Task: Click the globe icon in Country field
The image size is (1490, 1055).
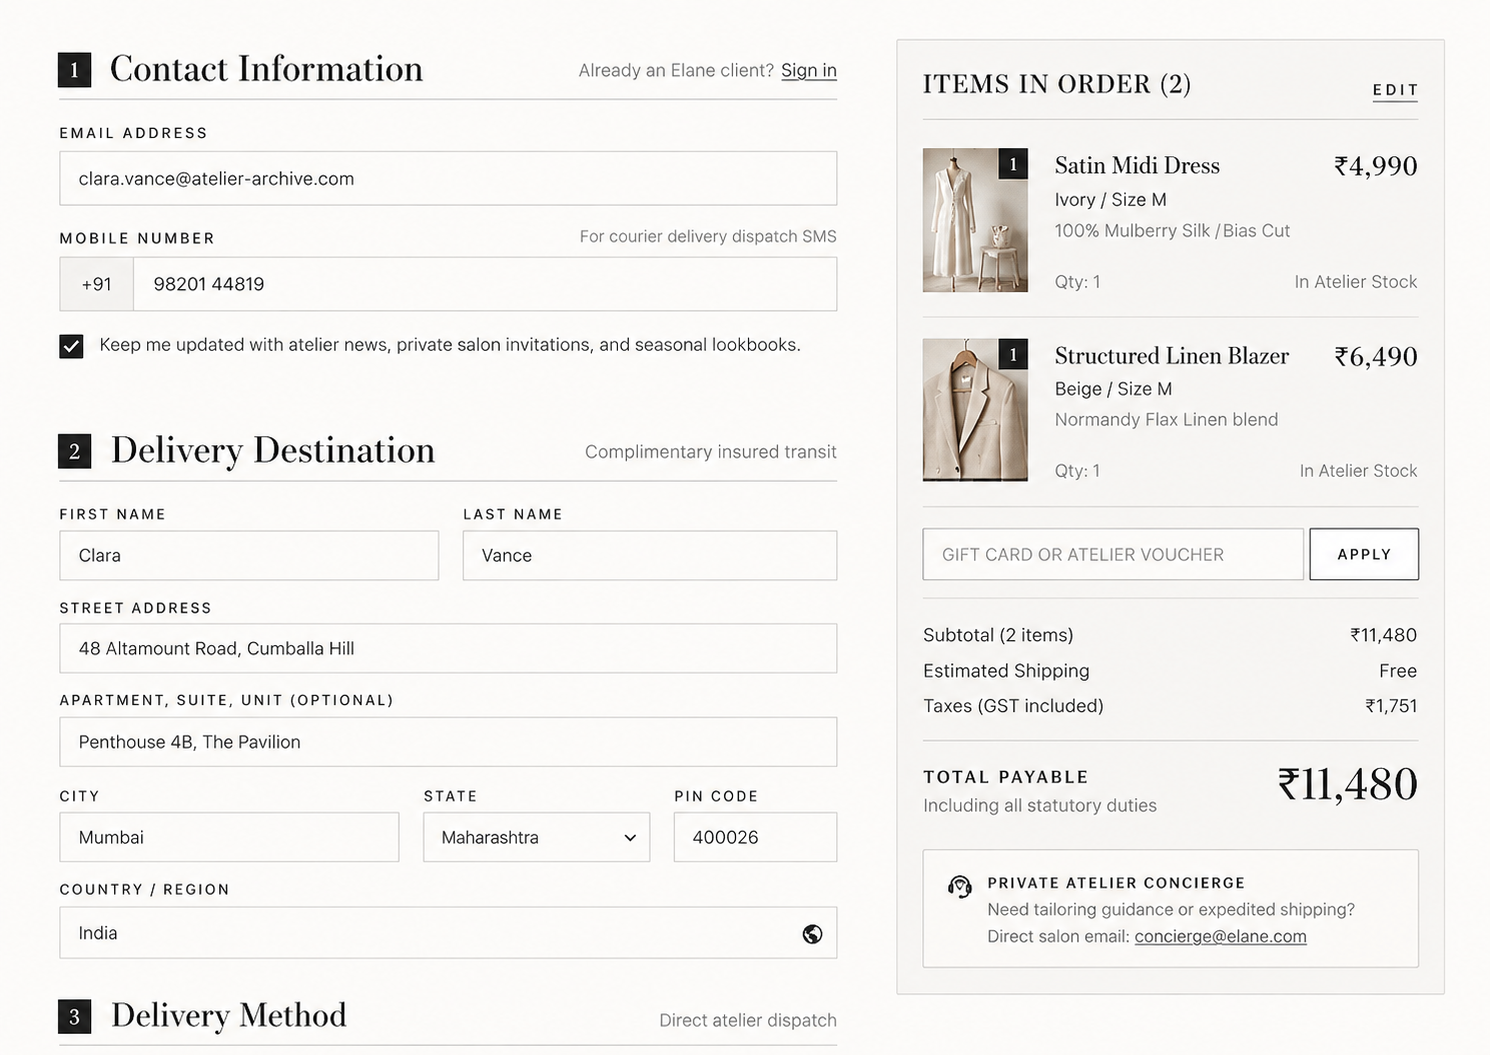Action: [x=812, y=933]
